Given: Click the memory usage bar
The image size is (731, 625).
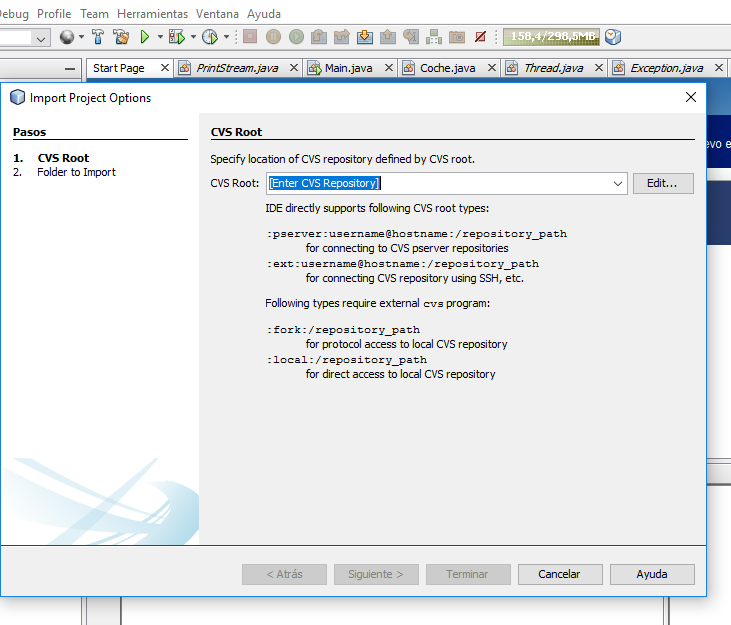Looking at the screenshot, I should tap(551, 37).
